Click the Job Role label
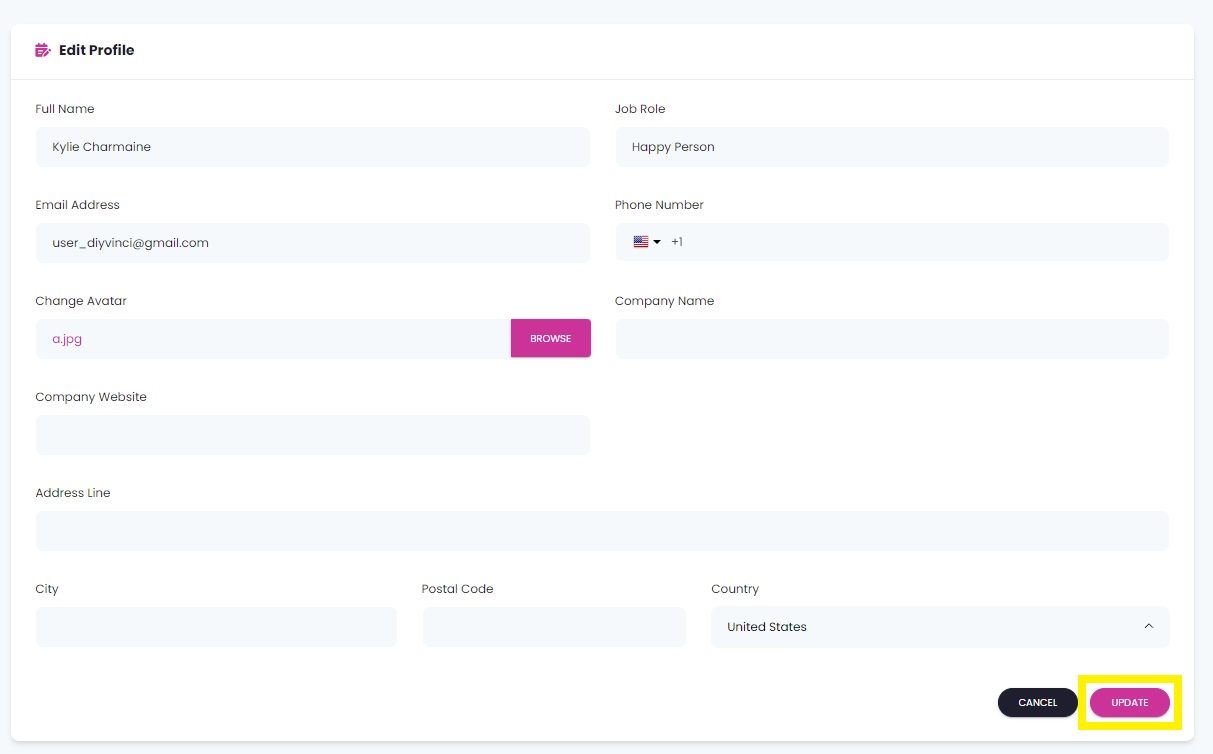 640,109
